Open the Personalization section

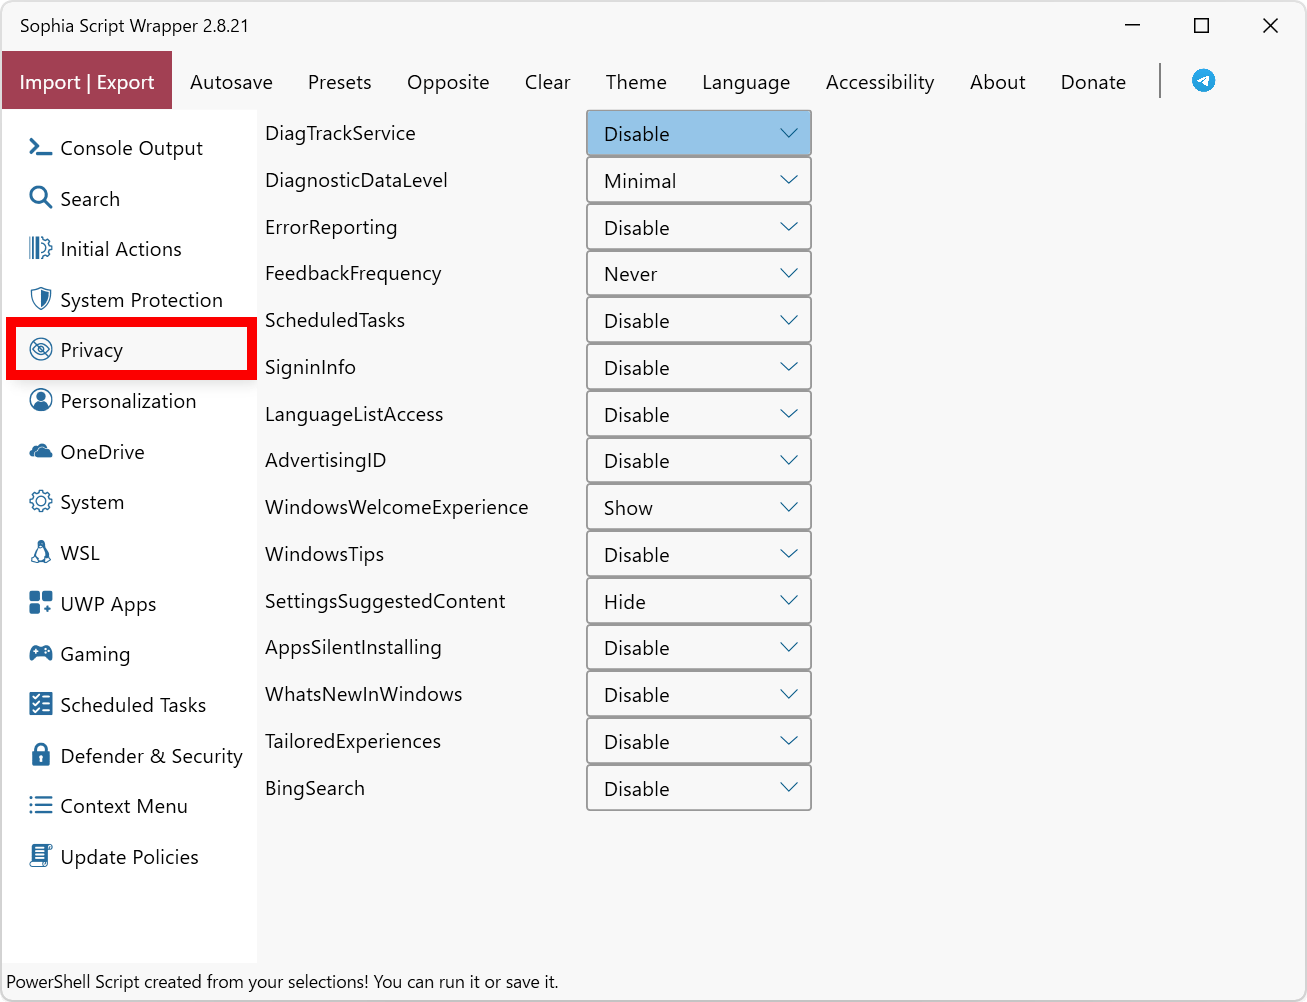[128, 401]
